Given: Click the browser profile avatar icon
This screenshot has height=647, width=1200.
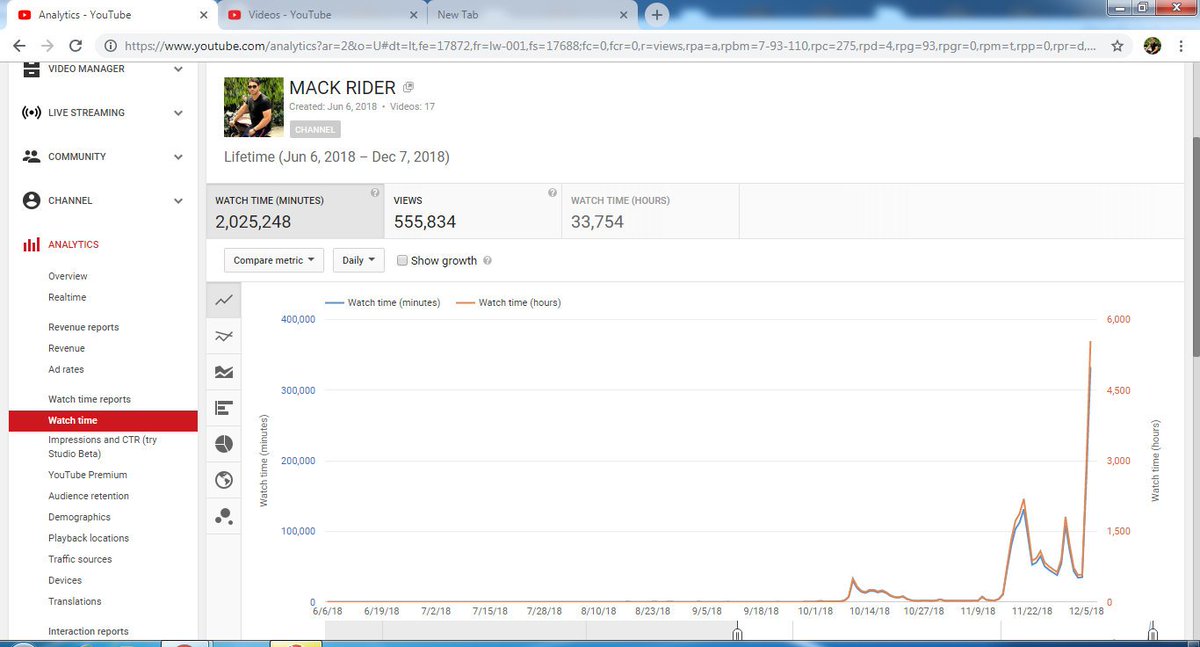Looking at the screenshot, I should [x=1152, y=46].
